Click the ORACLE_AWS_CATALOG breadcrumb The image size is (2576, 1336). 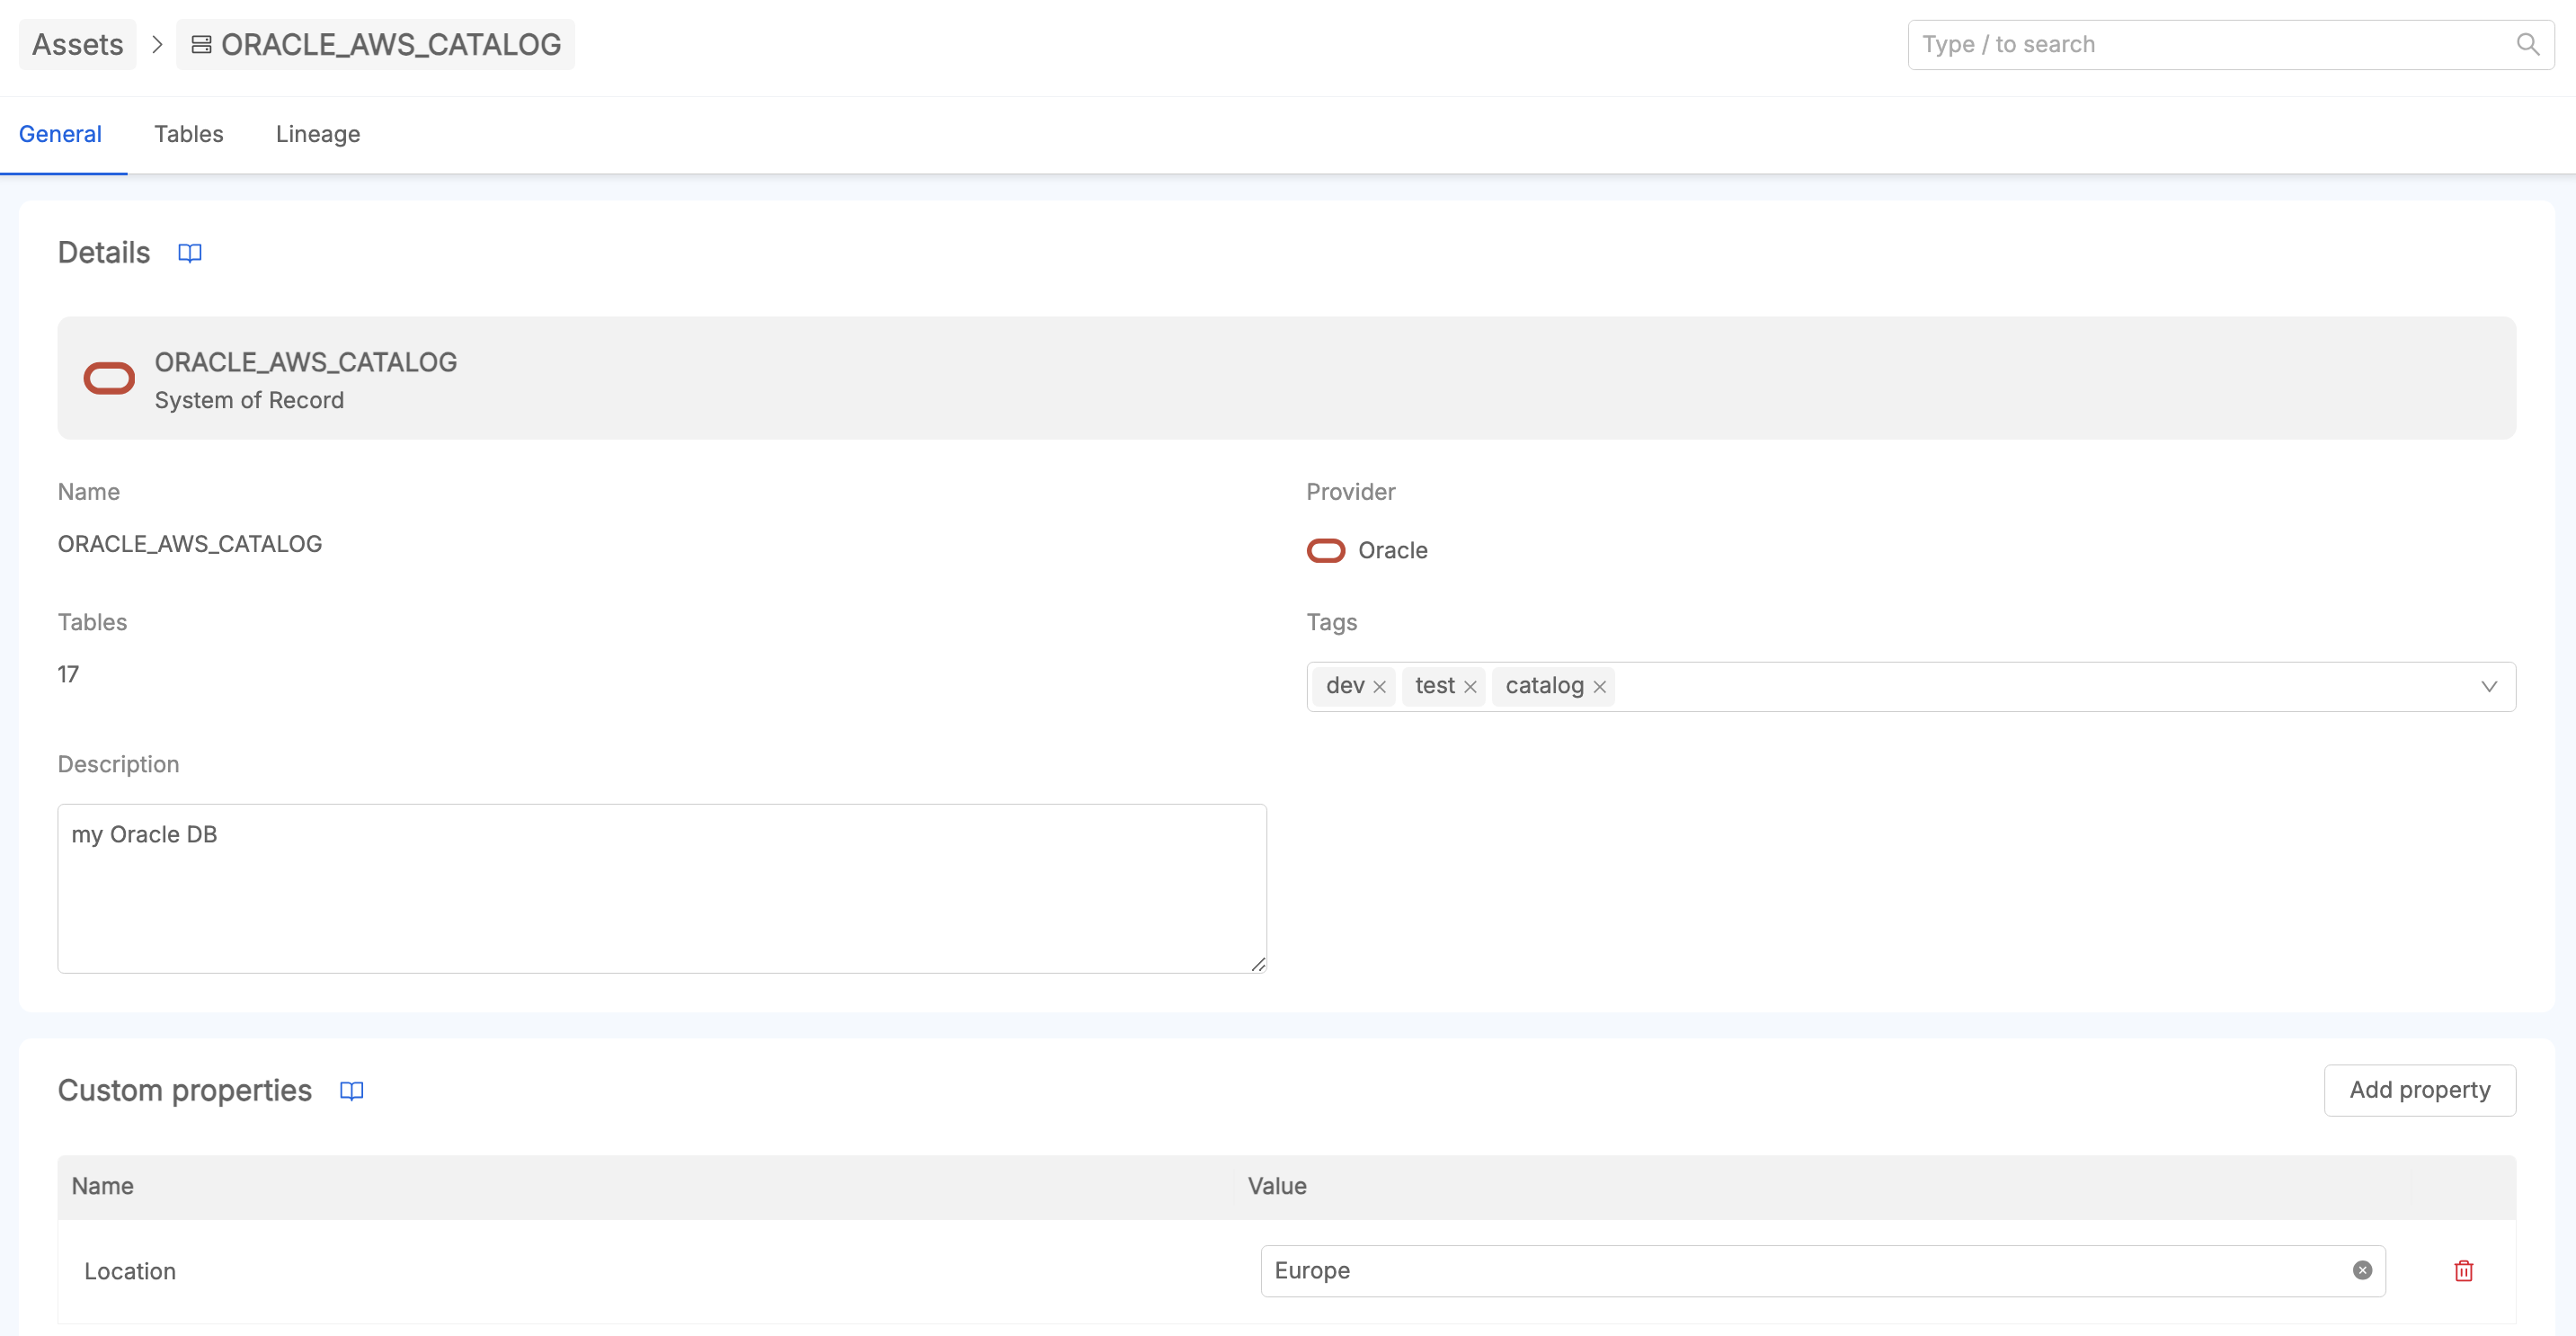(376, 44)
